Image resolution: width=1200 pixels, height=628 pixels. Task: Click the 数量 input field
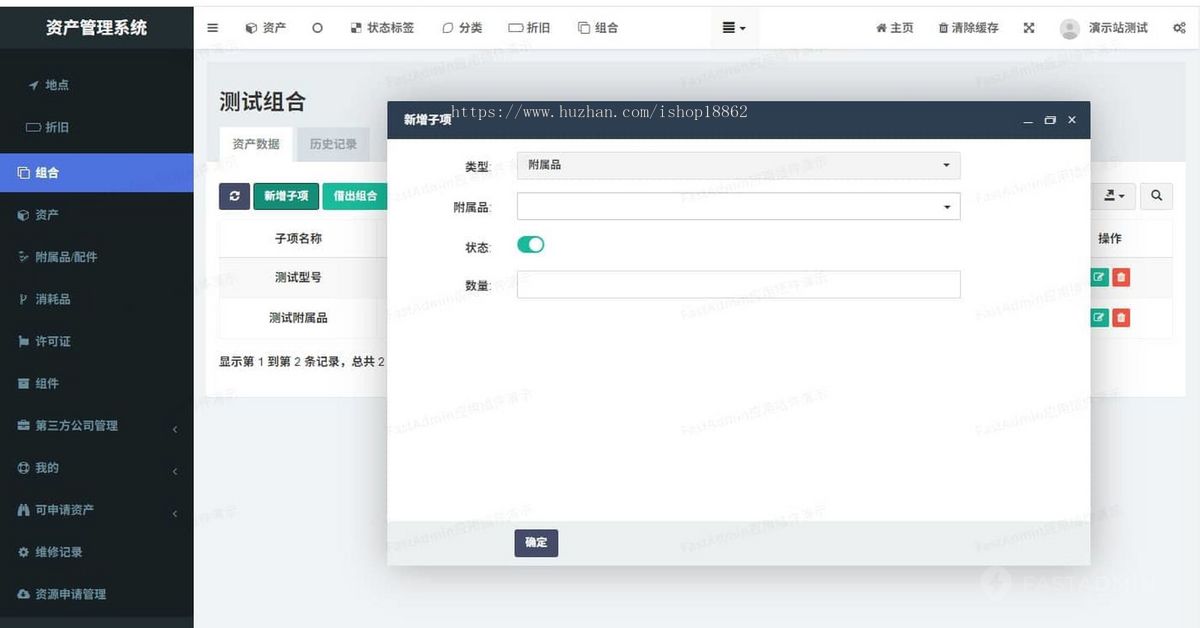click(x=737, y=284)
